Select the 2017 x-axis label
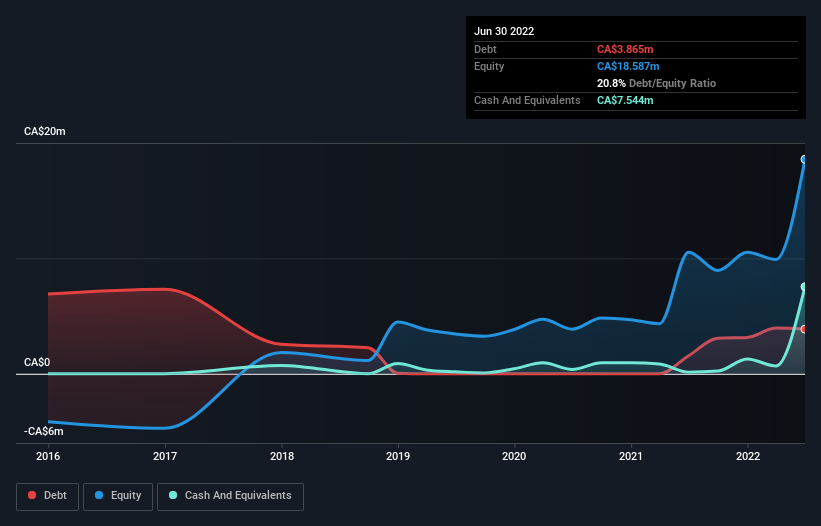Viewport: 821px width, 526px height. (165, 456)
